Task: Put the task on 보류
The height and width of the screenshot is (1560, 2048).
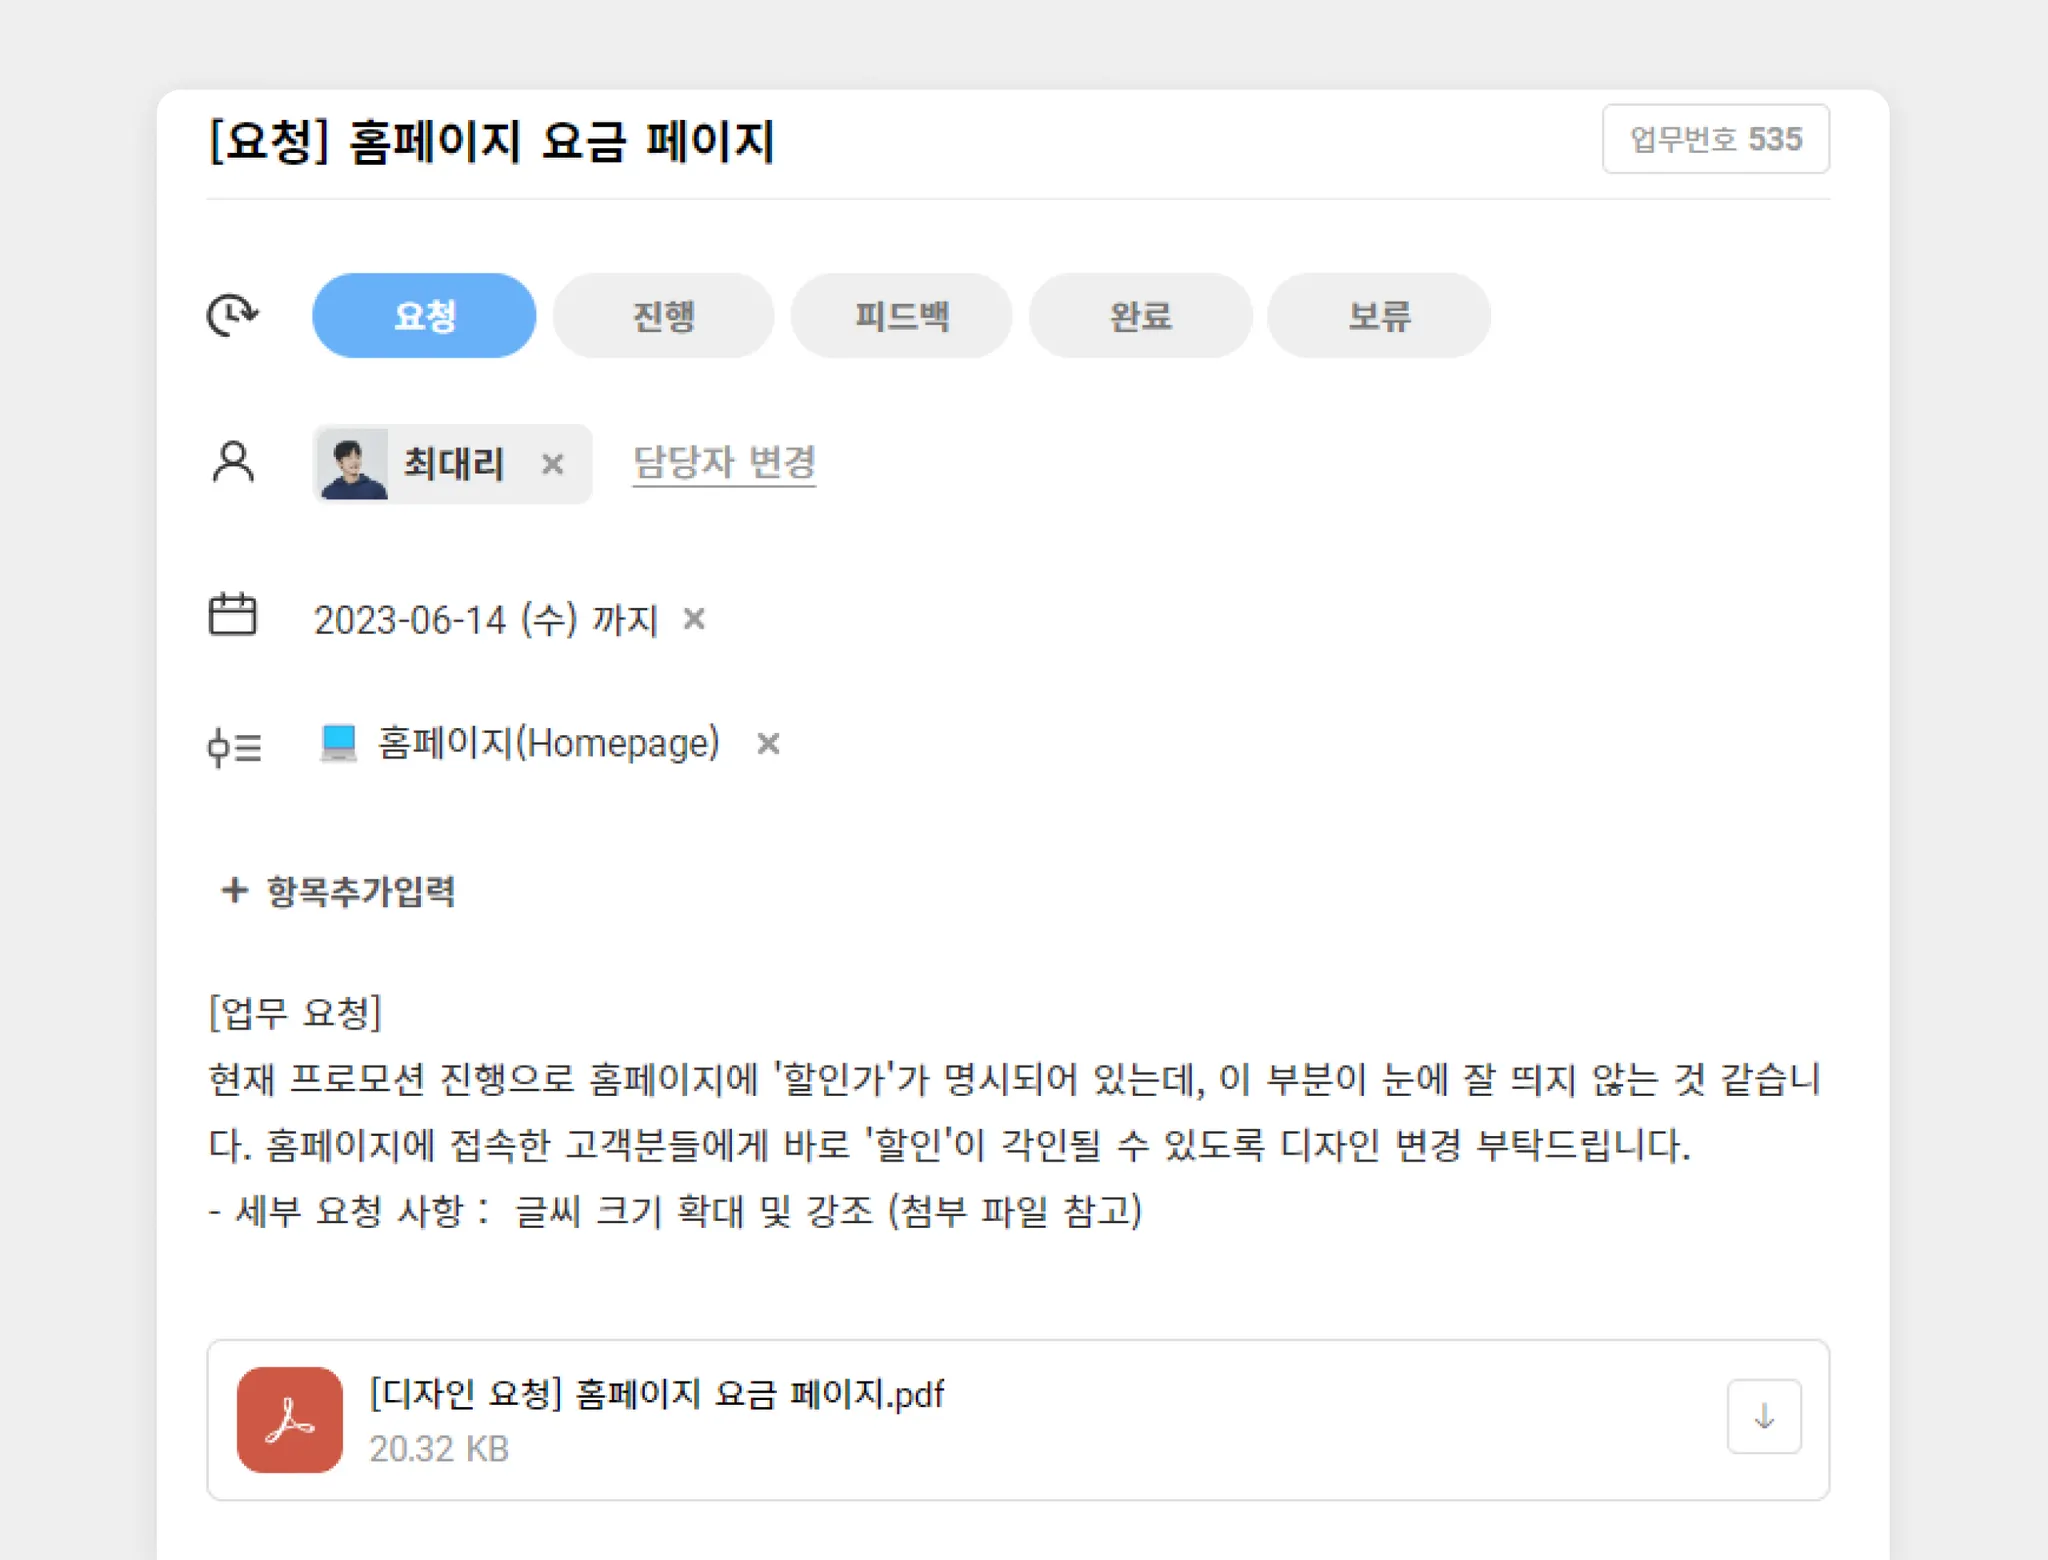Action: [x=1378, y=316]
